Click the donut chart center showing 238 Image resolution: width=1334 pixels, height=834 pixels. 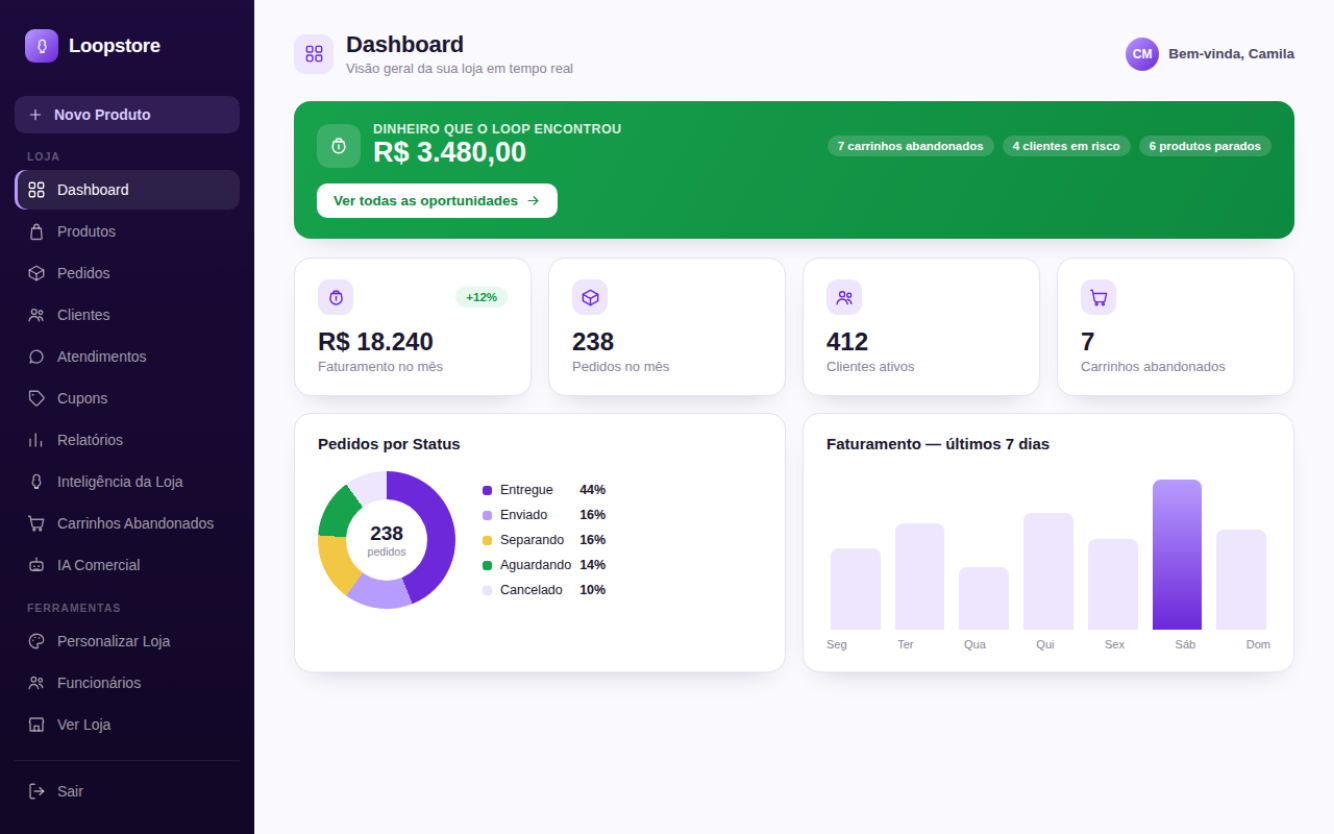(x=387, y=540)
